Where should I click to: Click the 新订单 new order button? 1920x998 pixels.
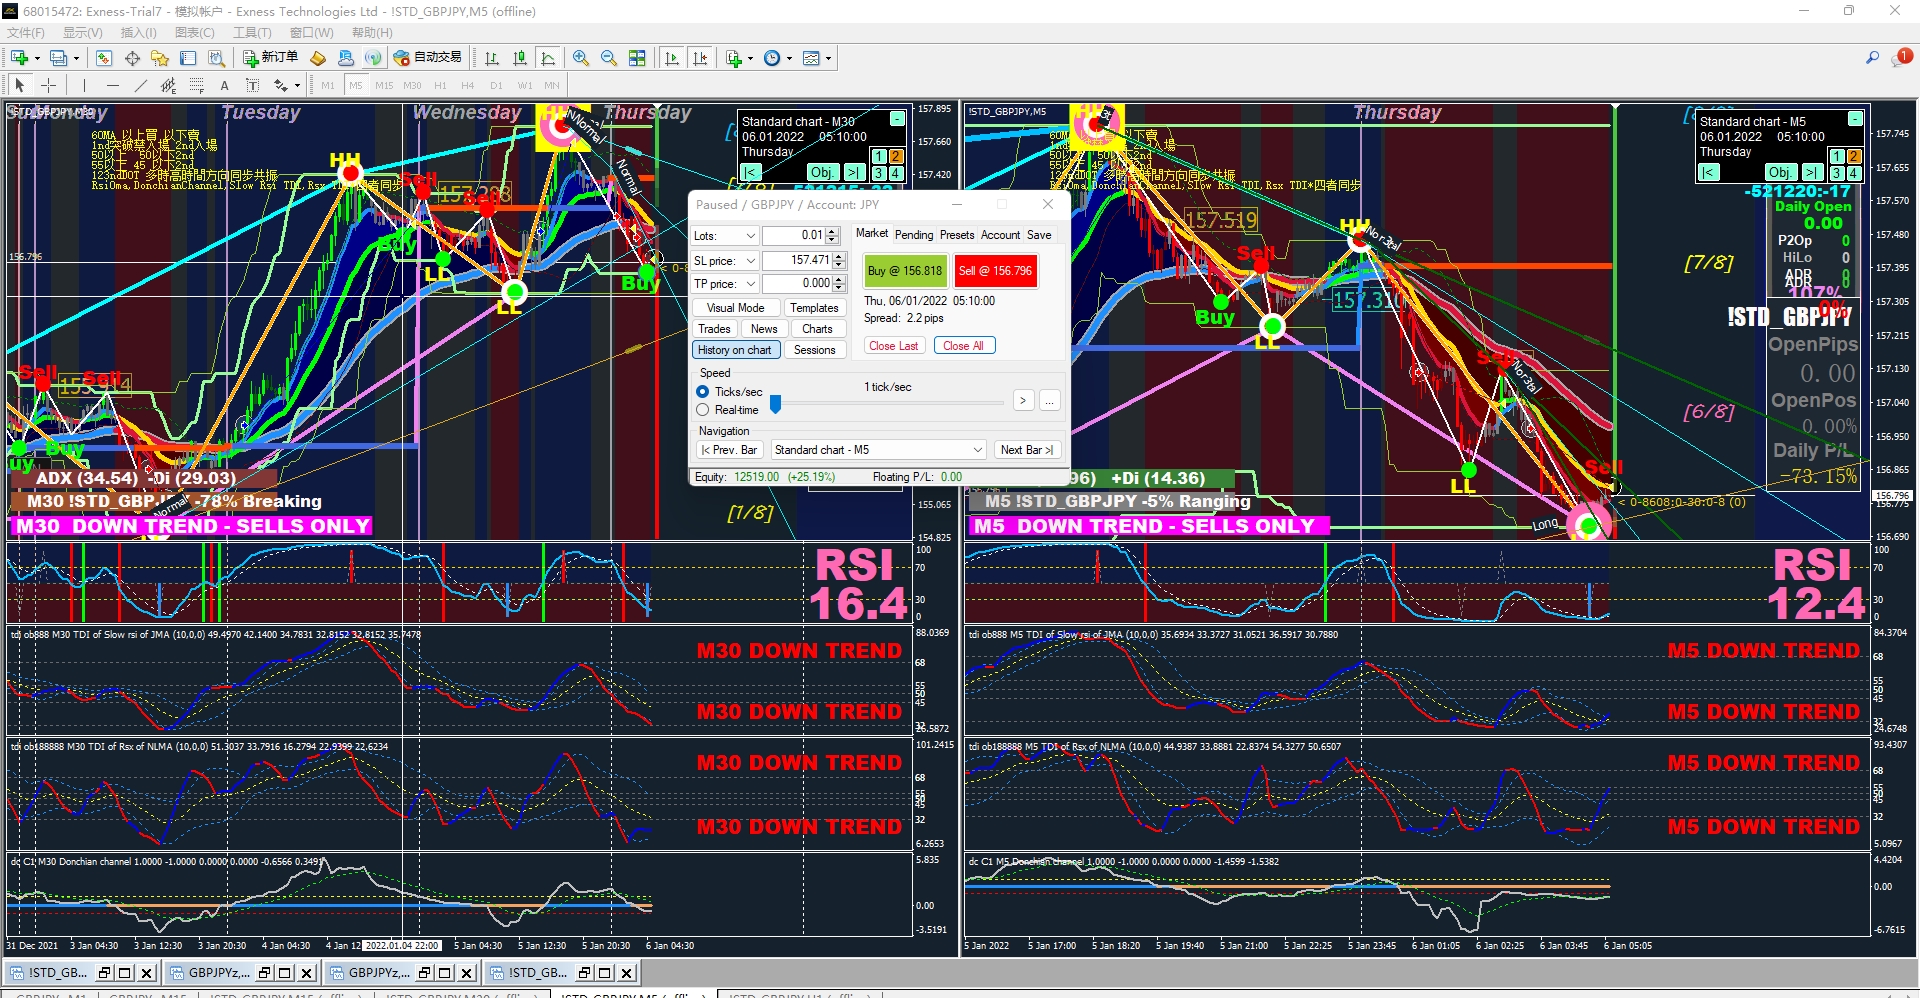pos(270,58)
